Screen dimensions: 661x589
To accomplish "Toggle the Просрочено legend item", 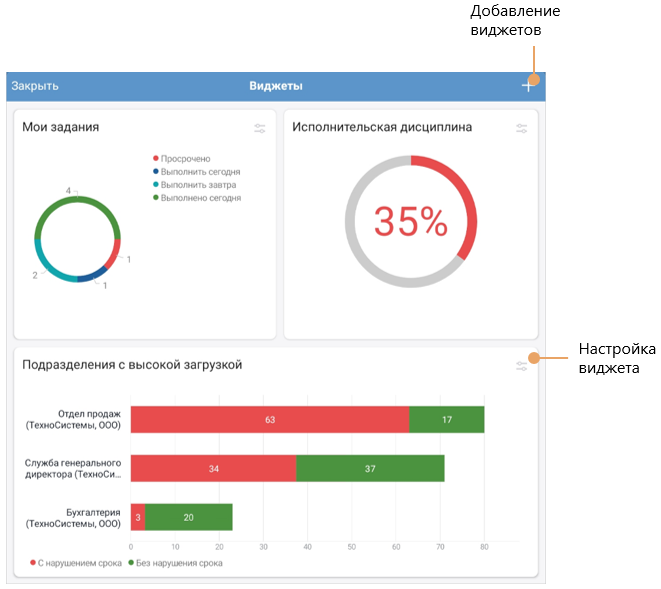I will pyautogui.click(x=181, y=159).
